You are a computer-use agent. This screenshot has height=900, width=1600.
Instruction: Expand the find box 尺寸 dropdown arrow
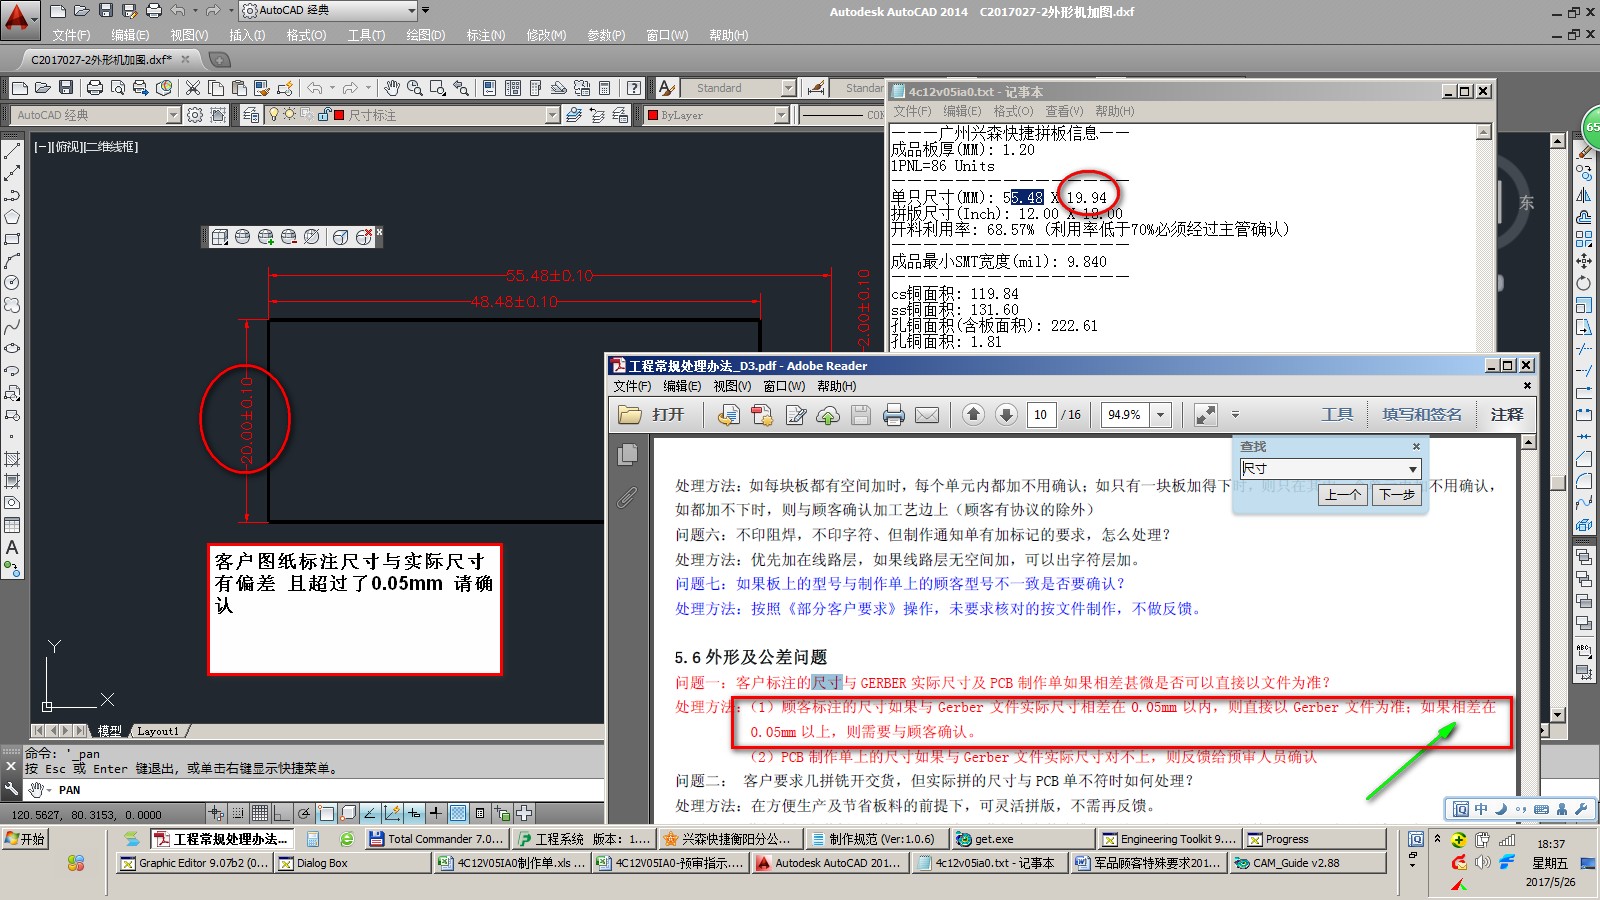[x=1412, y=469]
